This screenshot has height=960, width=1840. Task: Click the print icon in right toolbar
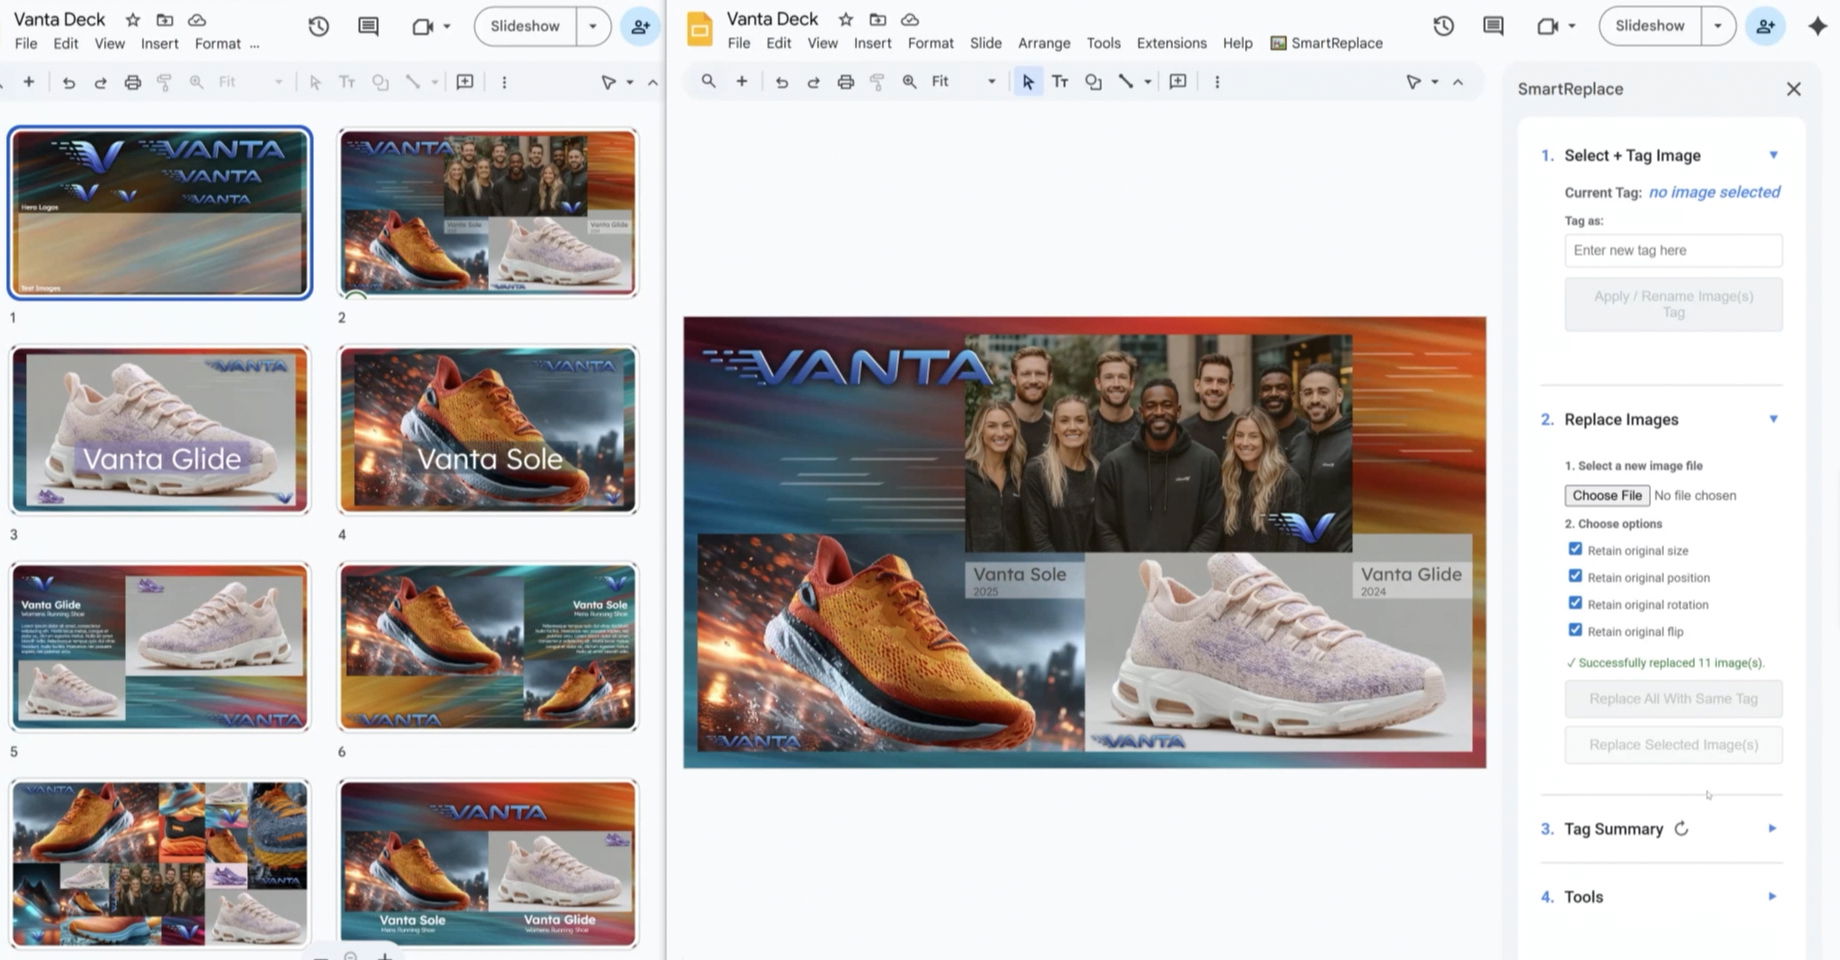tap(845, 82)
